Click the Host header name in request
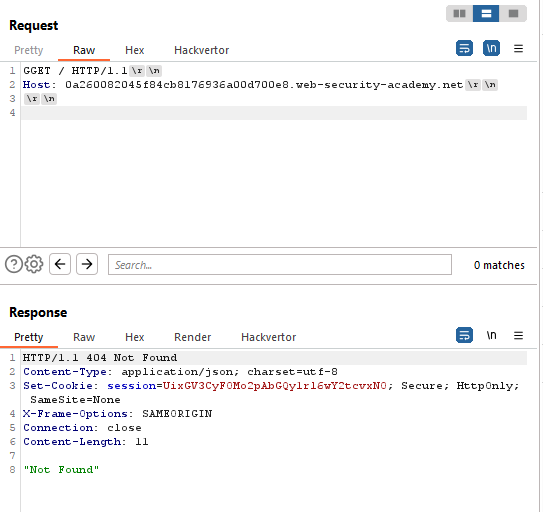 36,85
